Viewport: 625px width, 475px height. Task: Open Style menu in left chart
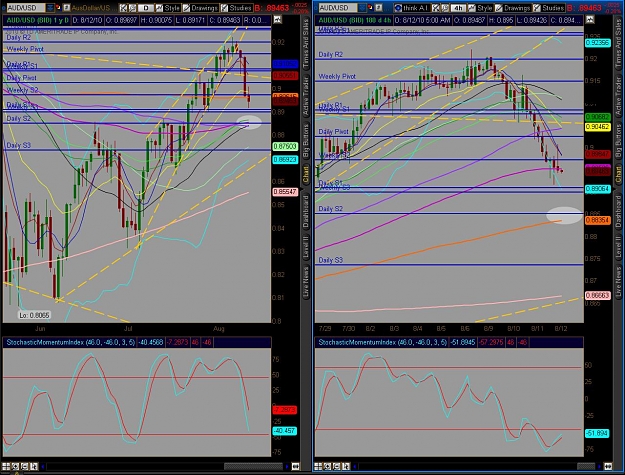[167, 8]
